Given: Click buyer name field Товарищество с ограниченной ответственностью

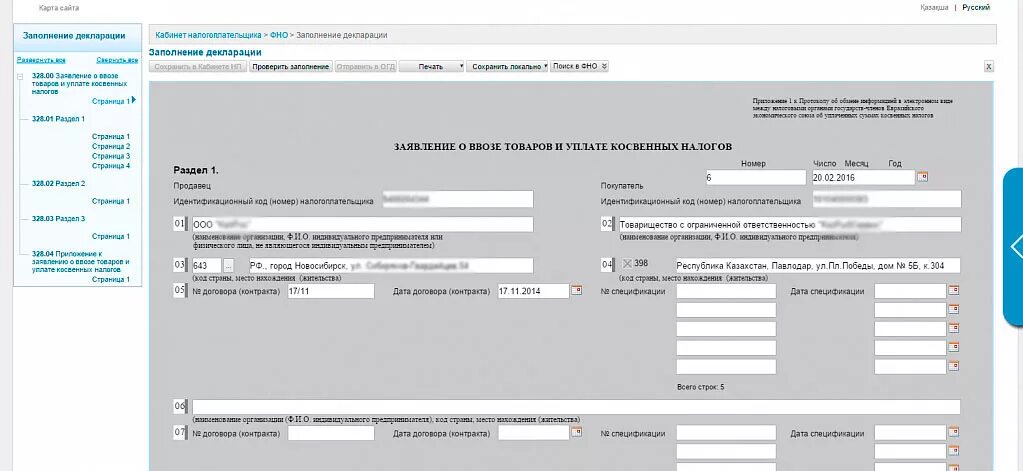Looking at the screenshot, I should click(x=789, y=224).
